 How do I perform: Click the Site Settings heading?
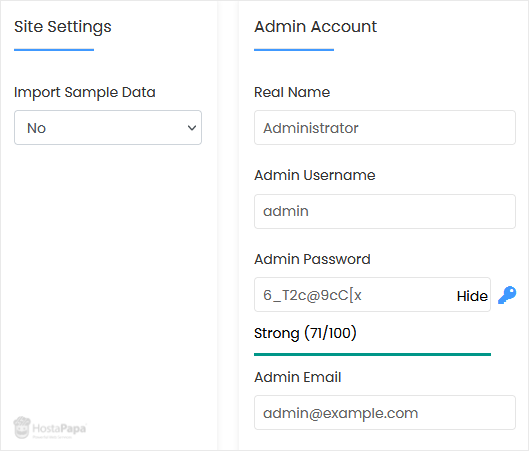tap(63, 27)
